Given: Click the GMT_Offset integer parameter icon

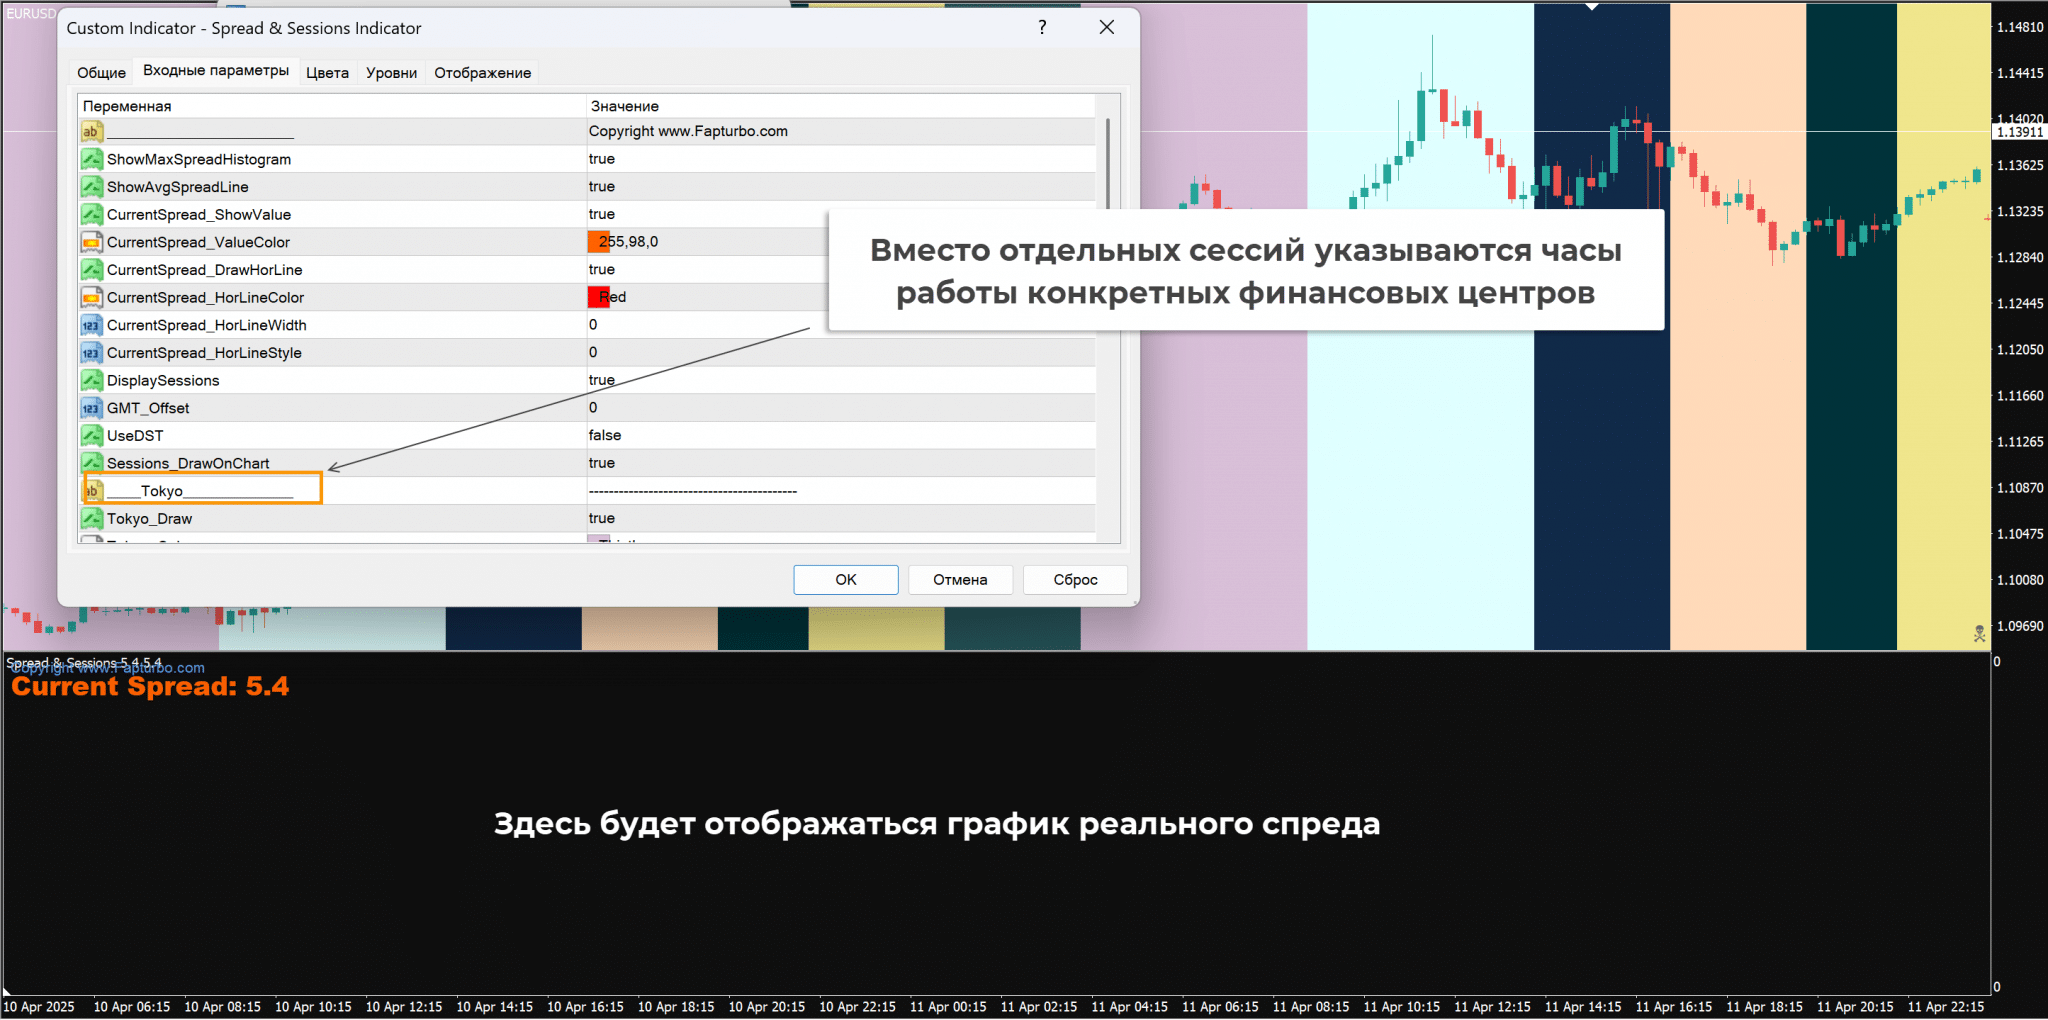Looking at the screenshot, I should 91,408.
